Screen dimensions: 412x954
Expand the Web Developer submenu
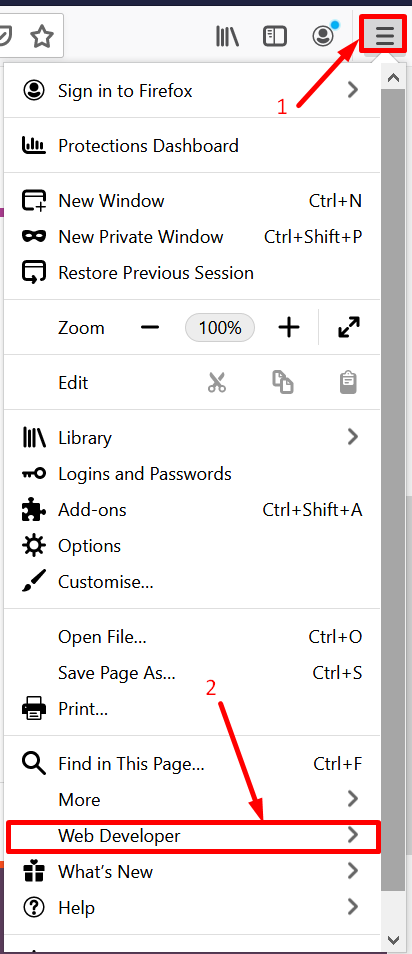tap(194, 836)
